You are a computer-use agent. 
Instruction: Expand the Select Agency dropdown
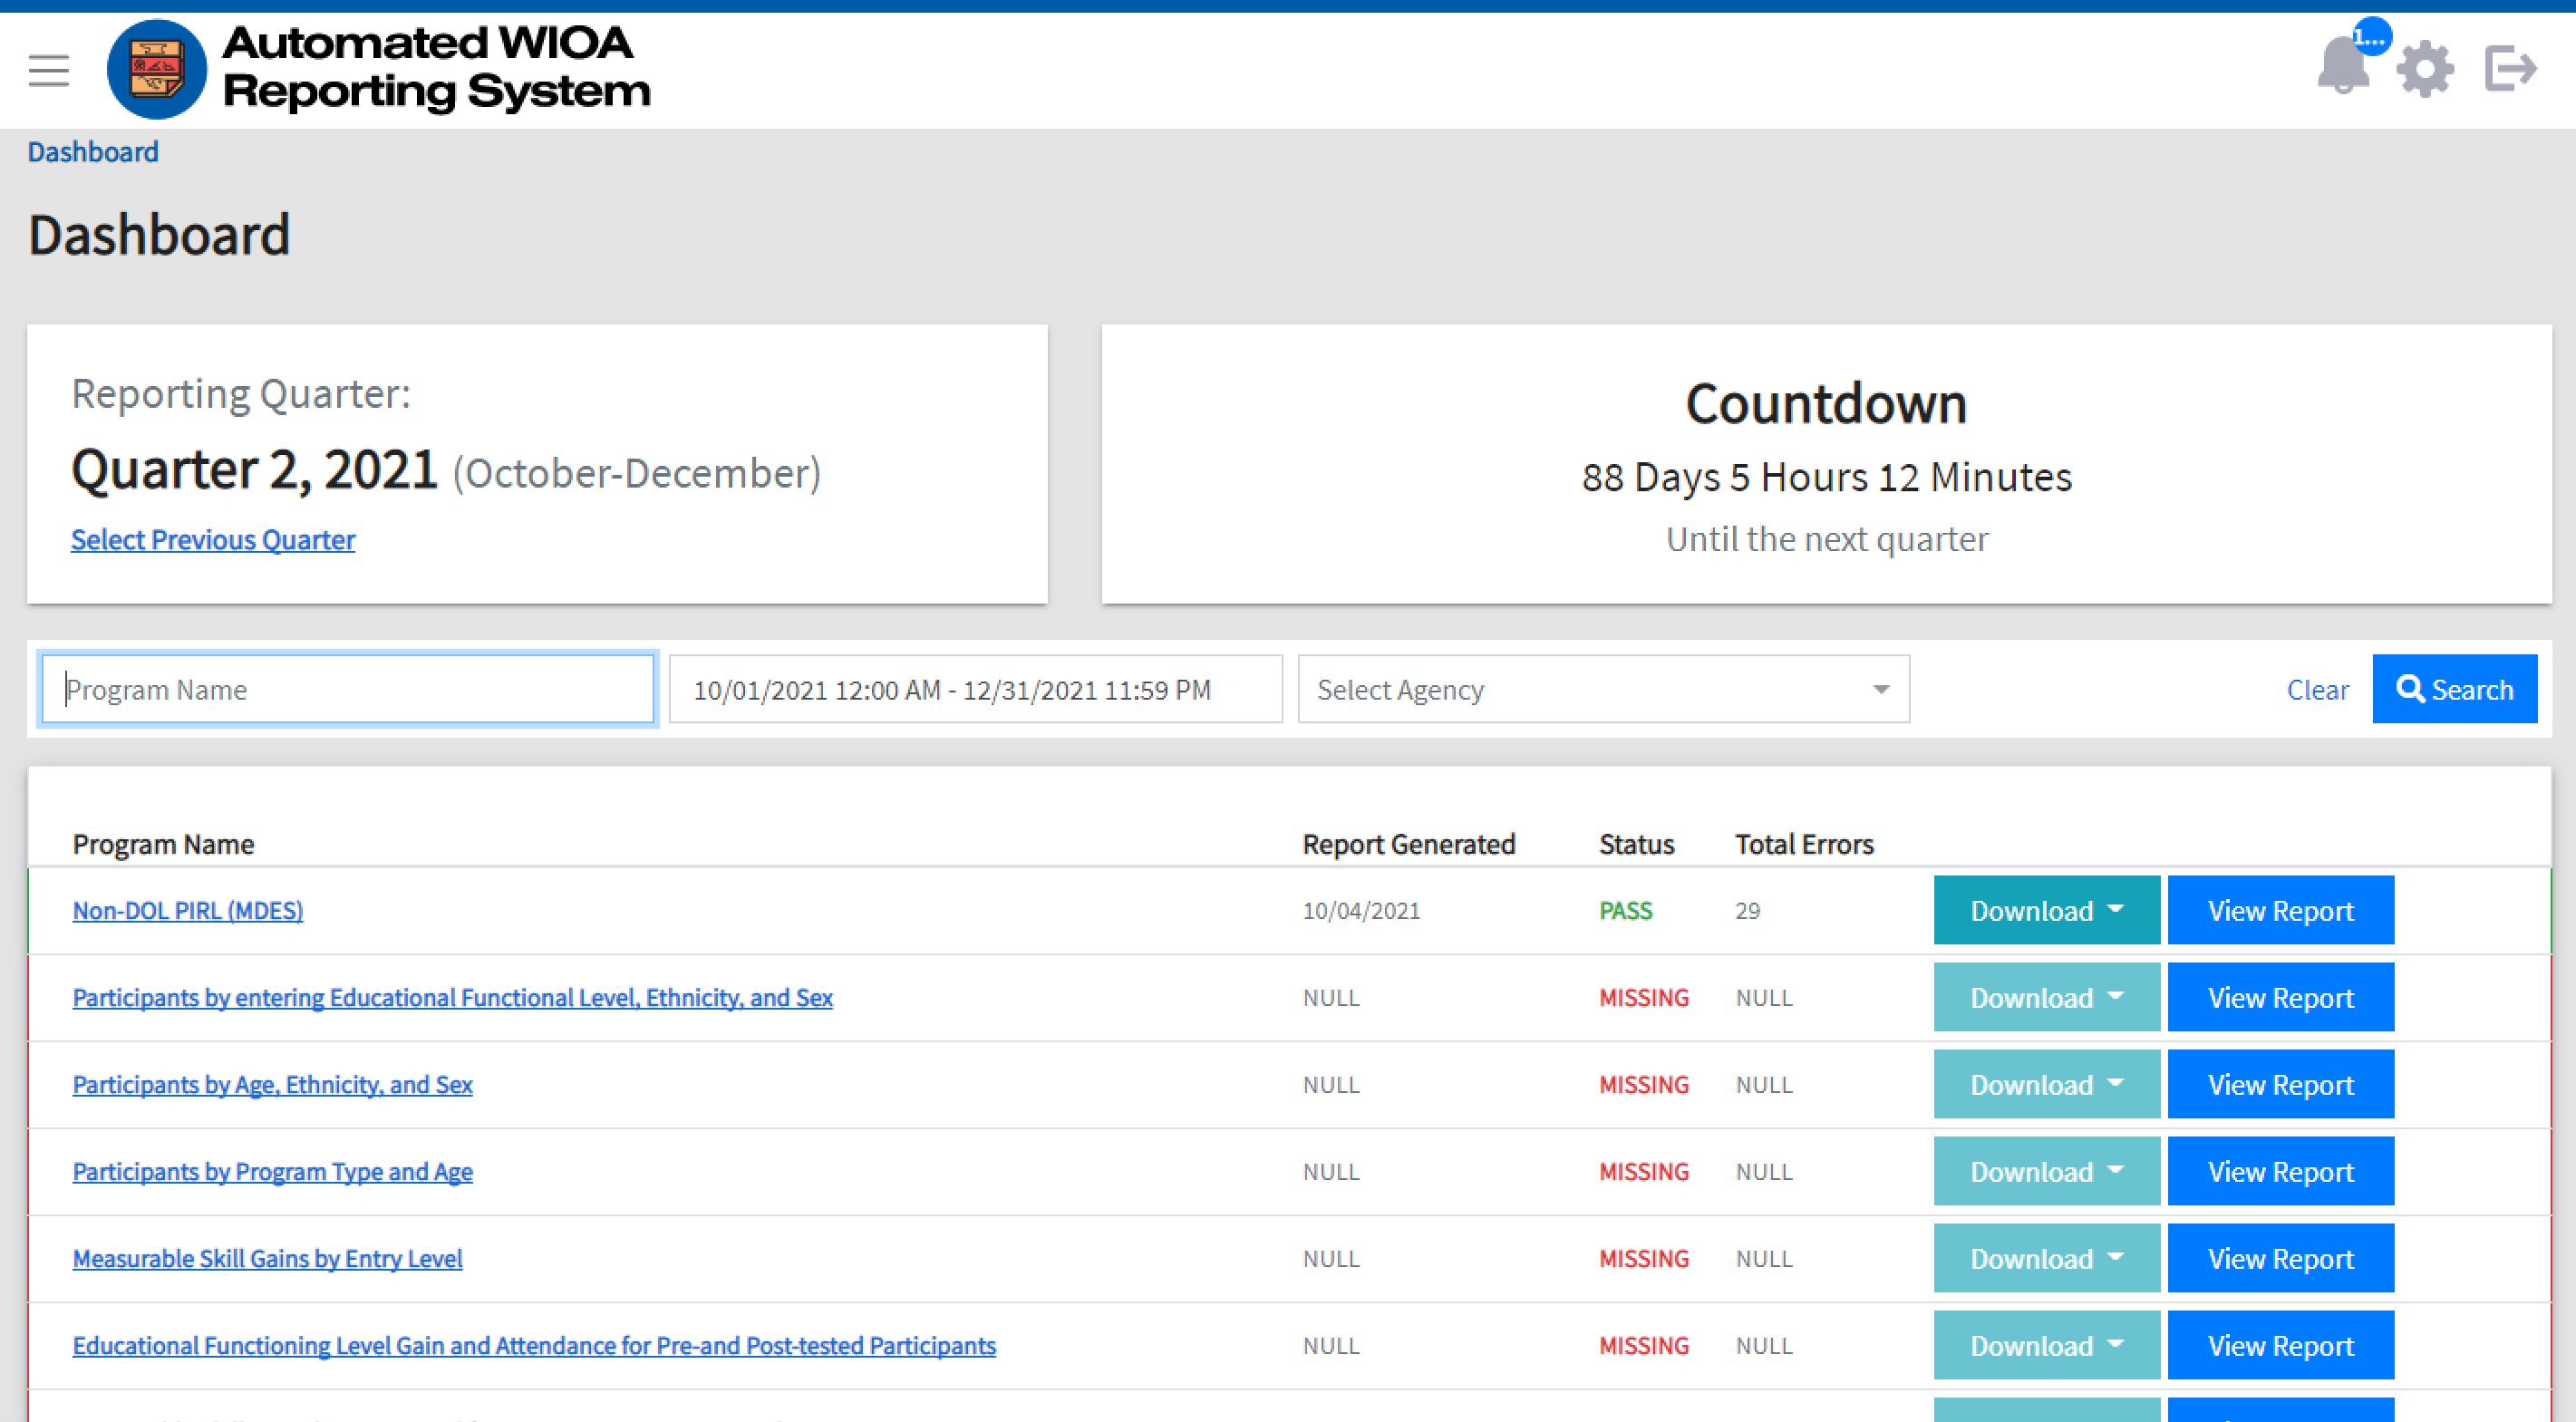point(1603,689)
